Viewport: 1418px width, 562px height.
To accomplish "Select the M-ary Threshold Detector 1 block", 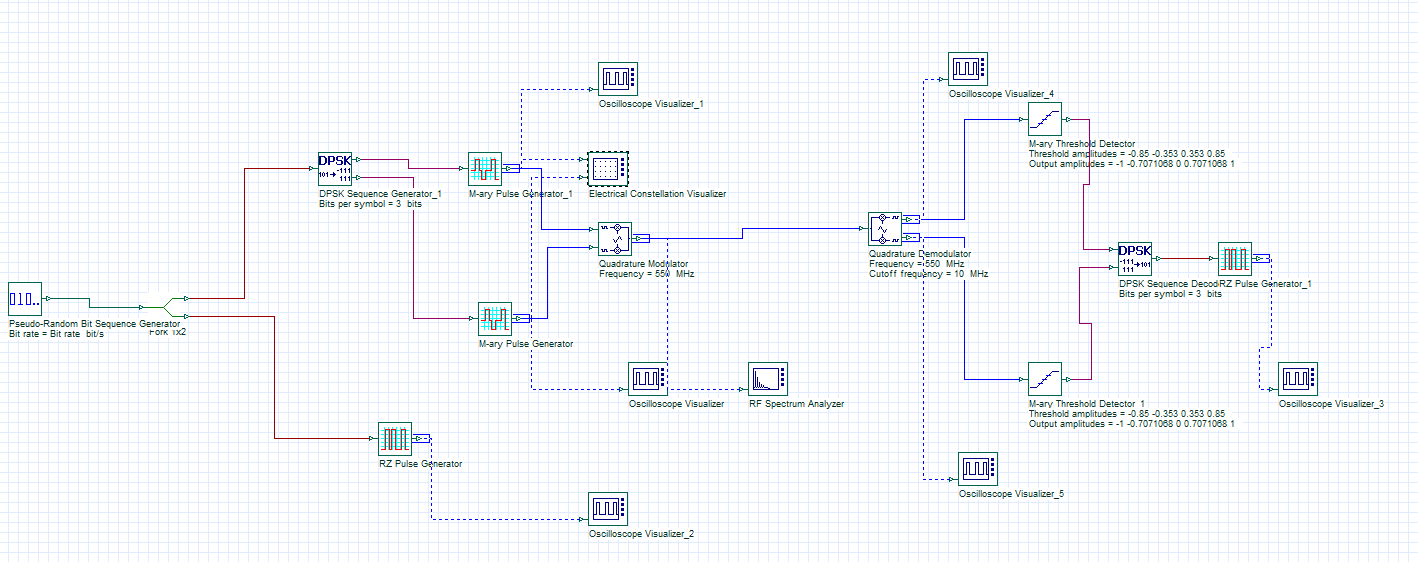I will click(1045, 379).
